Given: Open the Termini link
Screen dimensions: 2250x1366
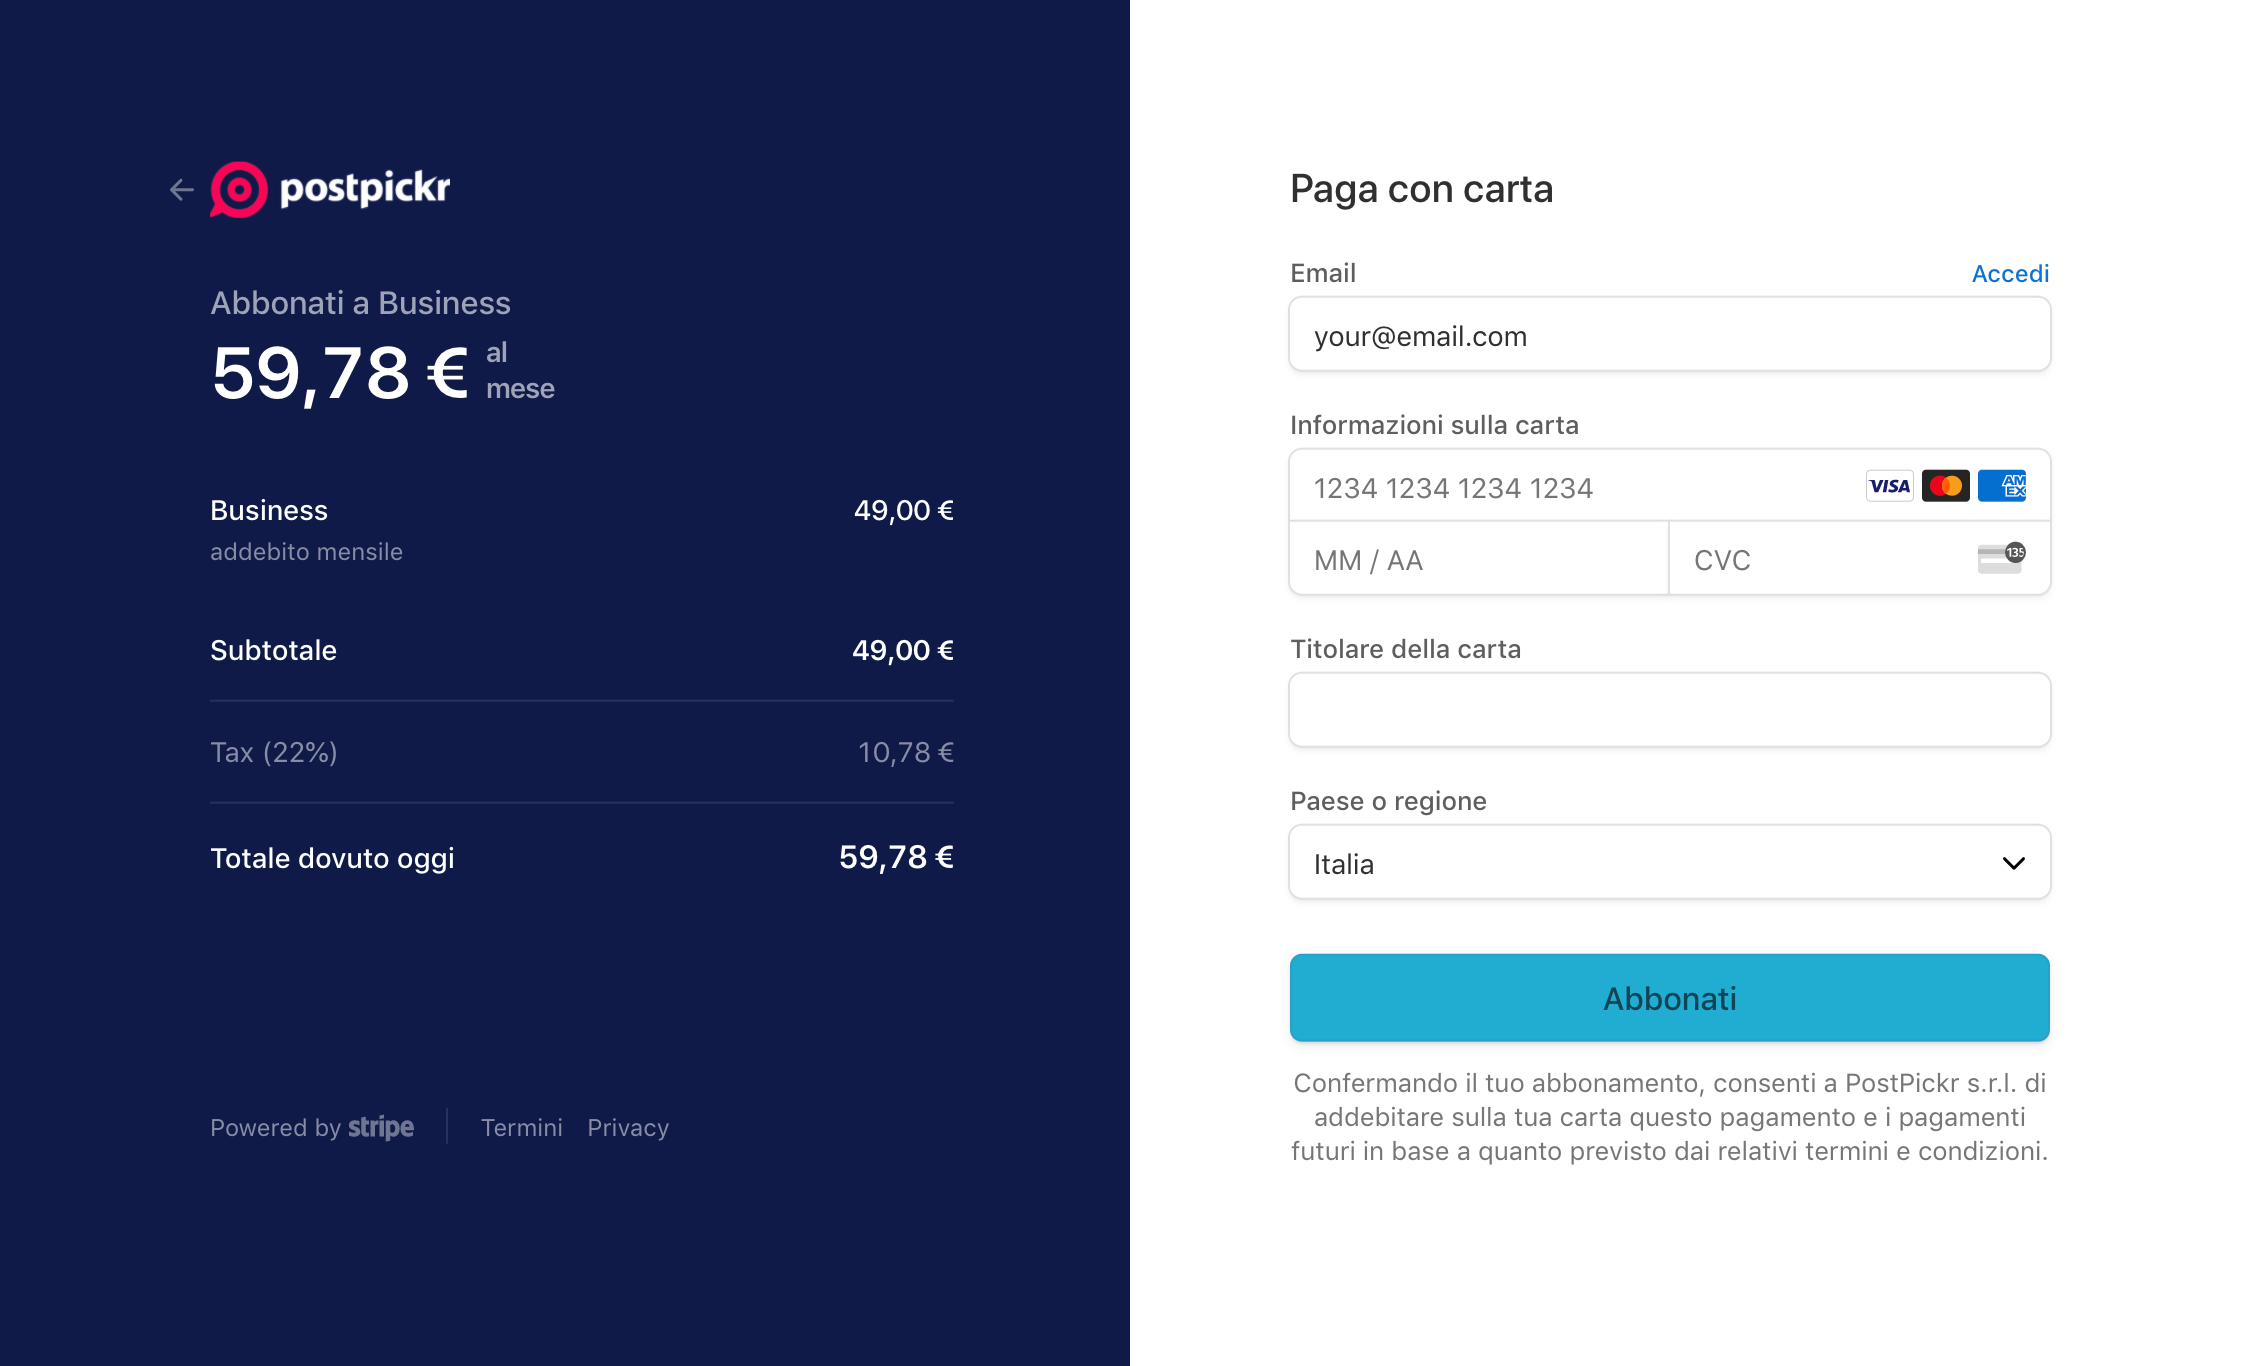Looking at the screenshot, I should (x=522, y=1128).
